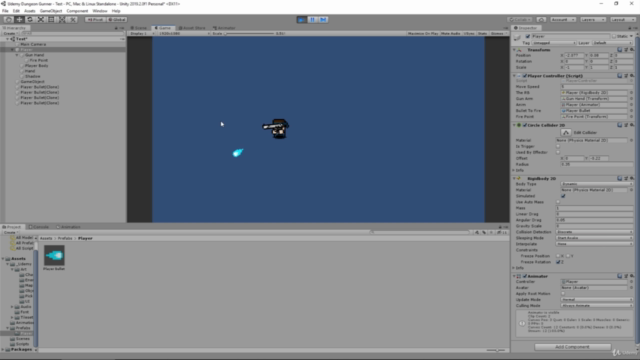Toggle Static checkbox in Inspector

(614, 36)
